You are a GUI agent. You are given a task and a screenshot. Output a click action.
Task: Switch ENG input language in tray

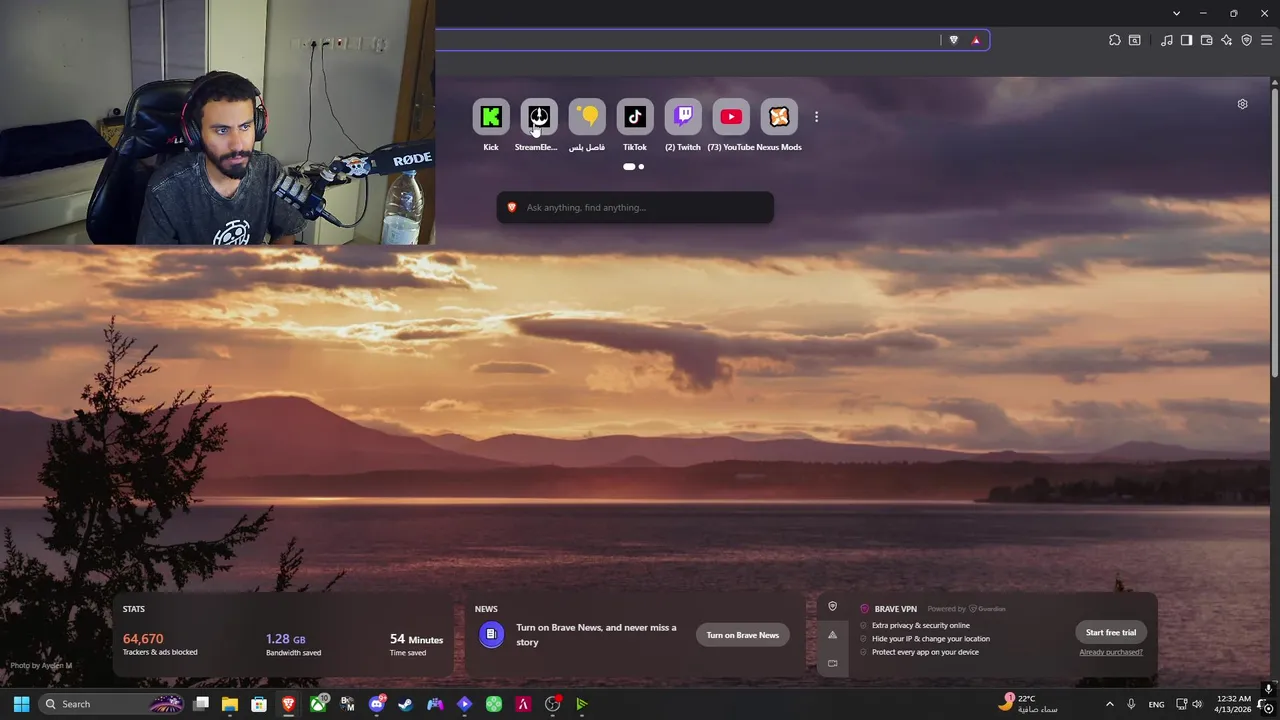click(x=1157, y=704)
